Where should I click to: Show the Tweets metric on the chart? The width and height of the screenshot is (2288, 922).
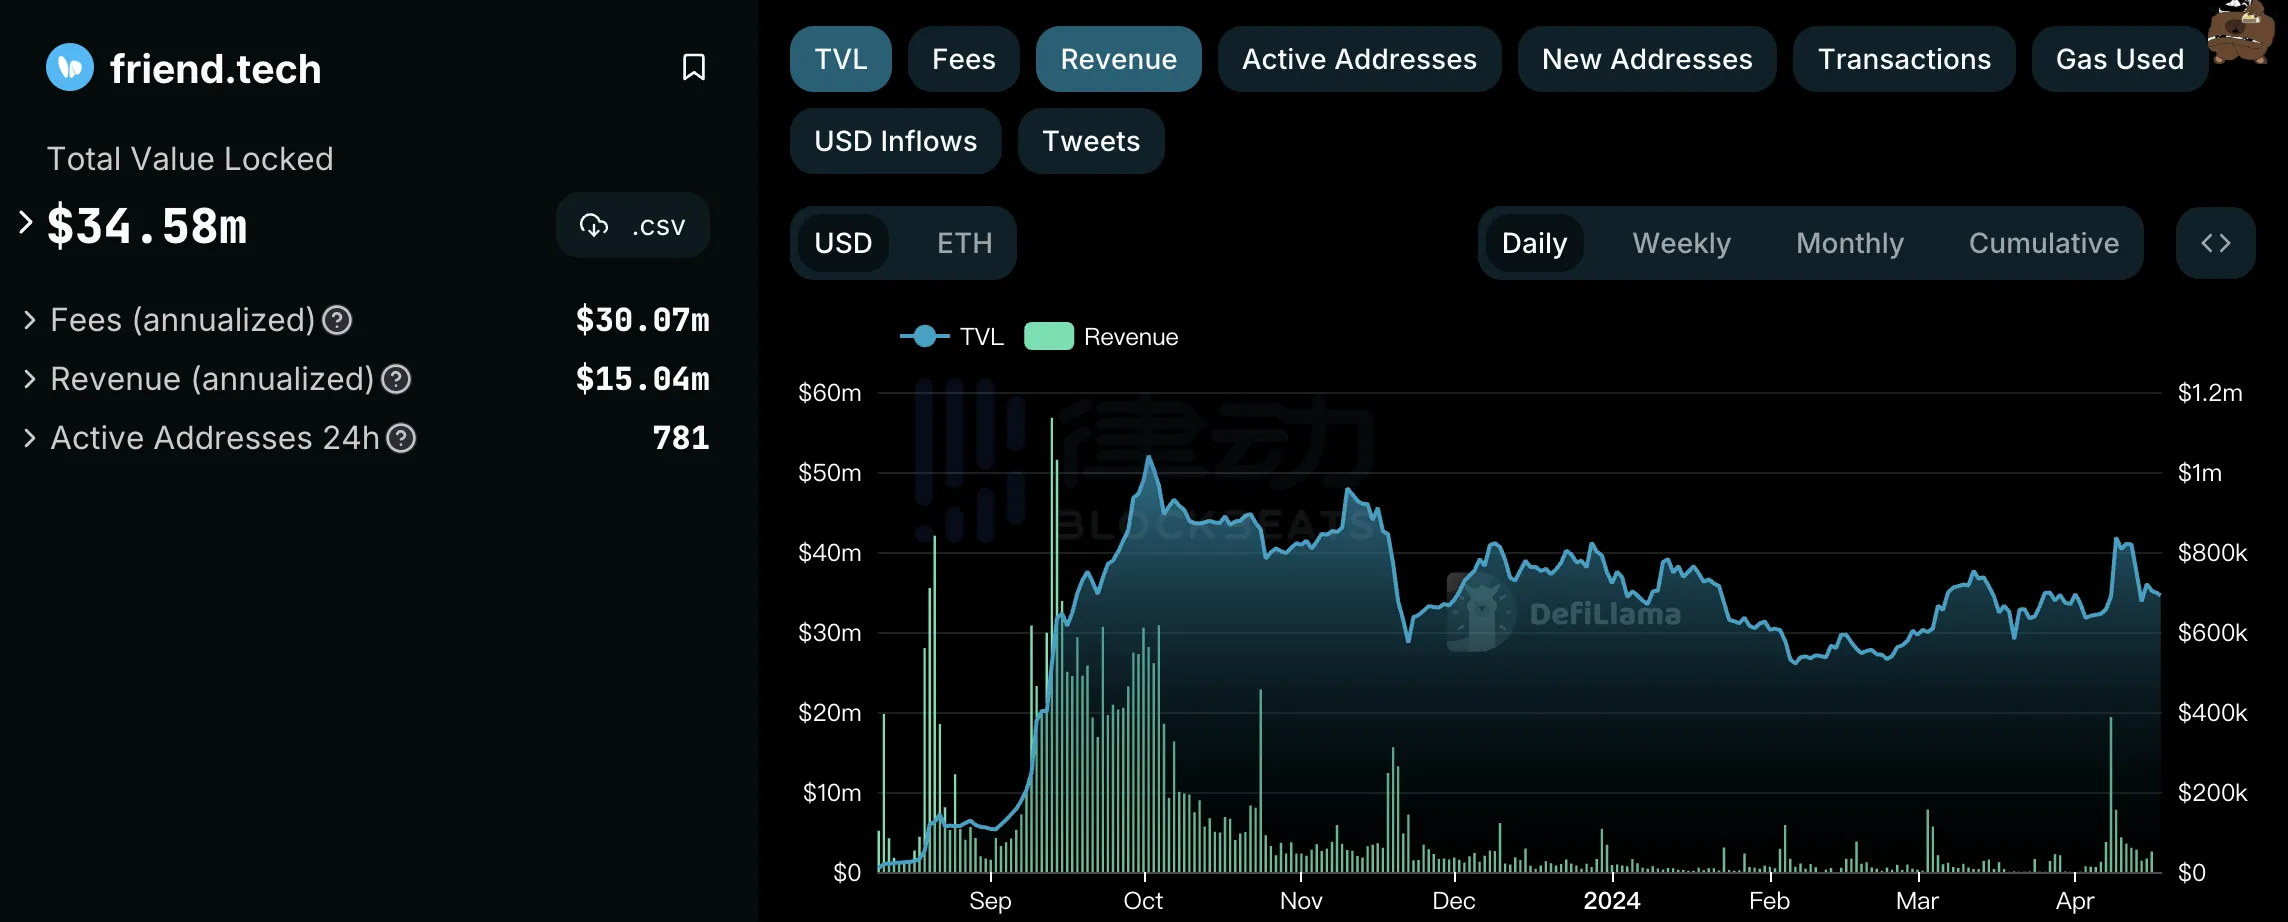coord(1090,141)
